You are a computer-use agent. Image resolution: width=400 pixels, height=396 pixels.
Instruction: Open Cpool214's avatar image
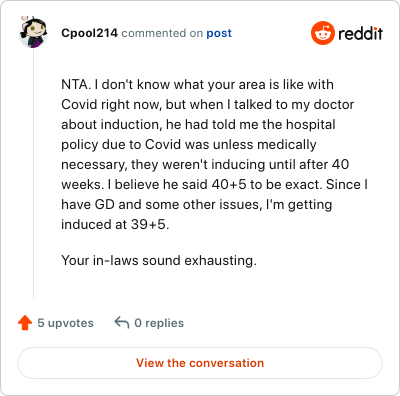point(33,32)
